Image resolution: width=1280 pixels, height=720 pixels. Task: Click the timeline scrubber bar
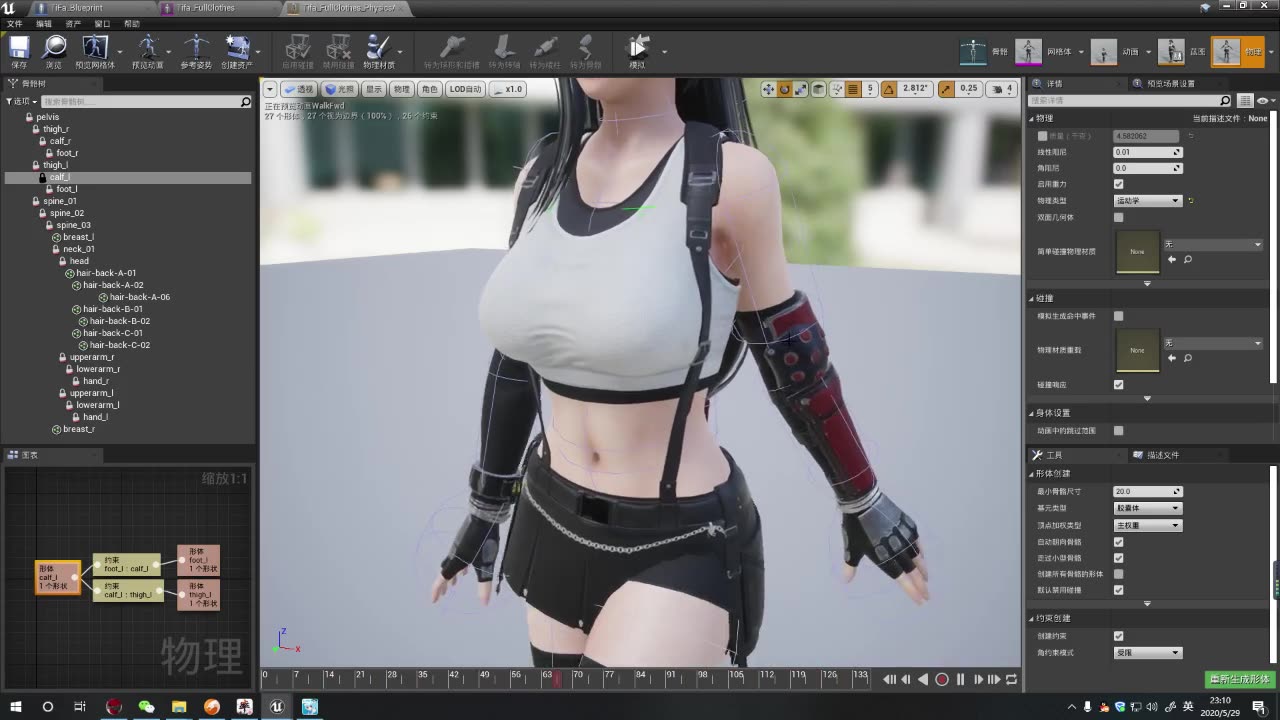[567, 679]
